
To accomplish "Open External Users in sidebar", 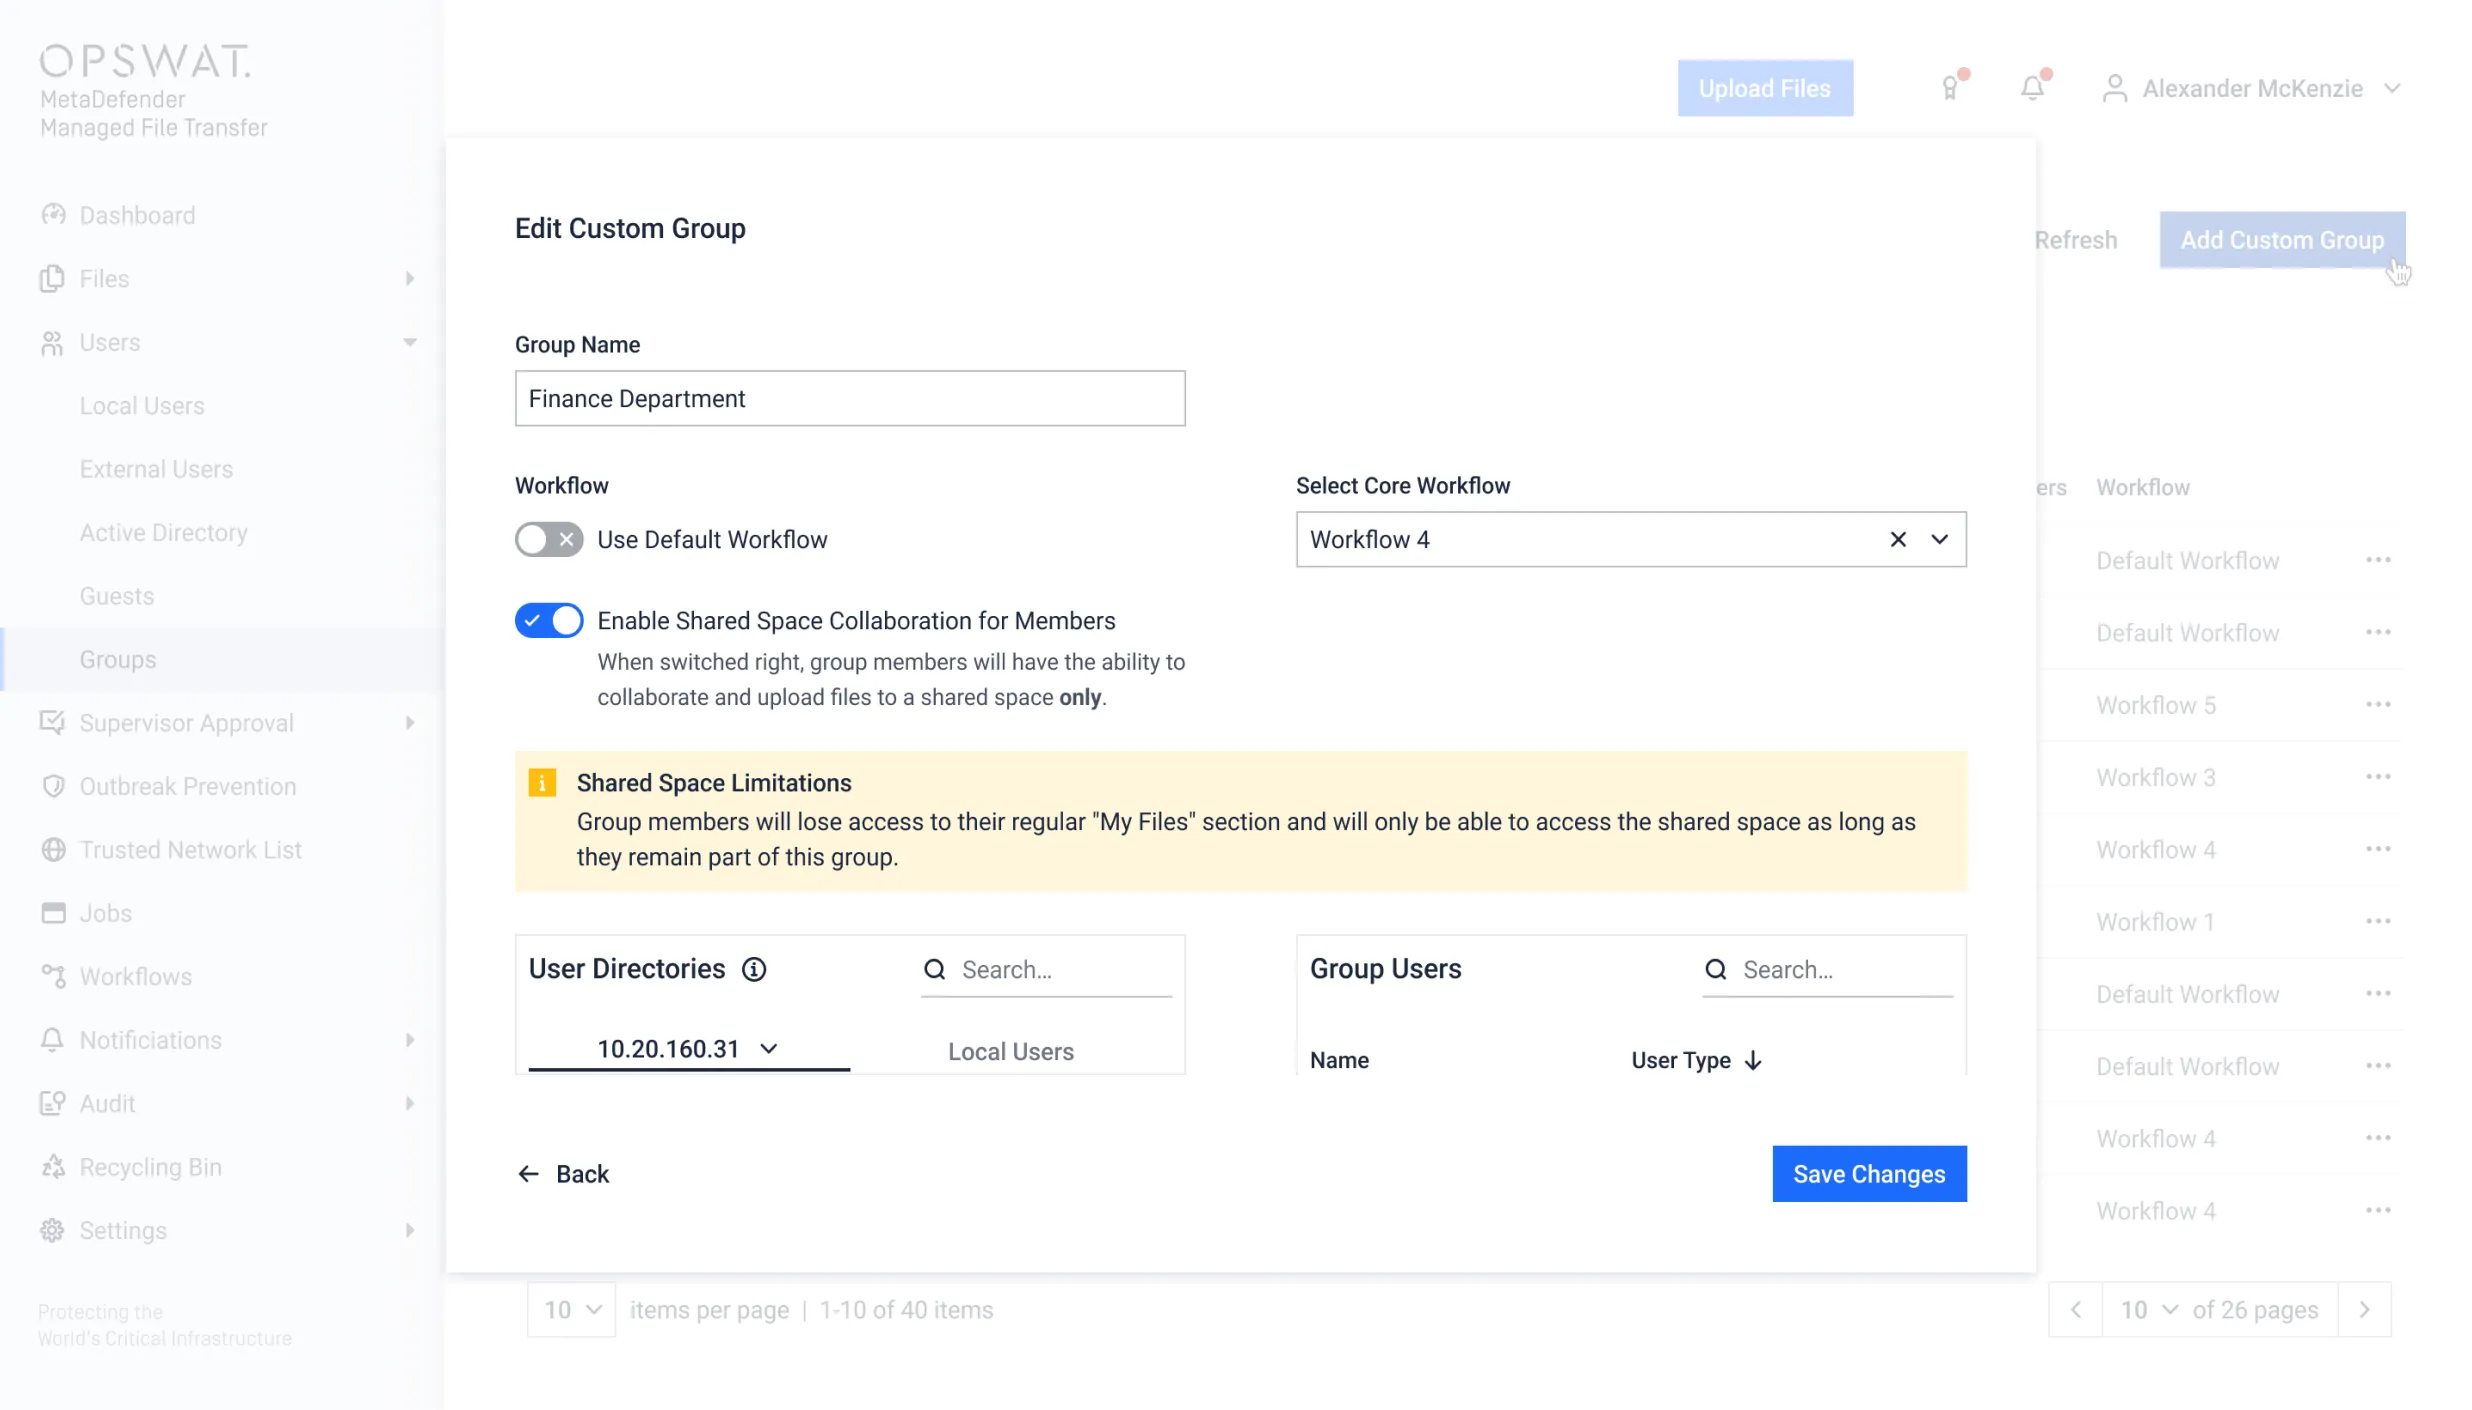I will tap(156, 469).
